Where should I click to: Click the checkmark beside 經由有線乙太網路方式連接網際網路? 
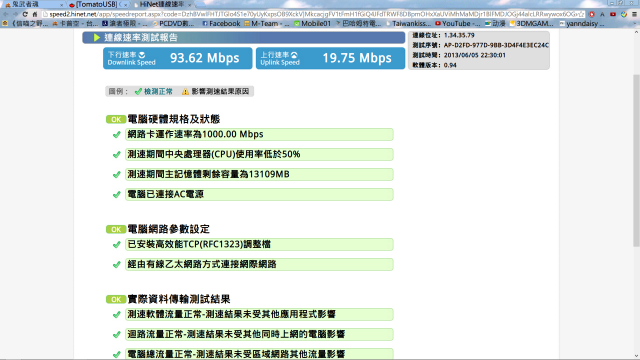(117, 265)
